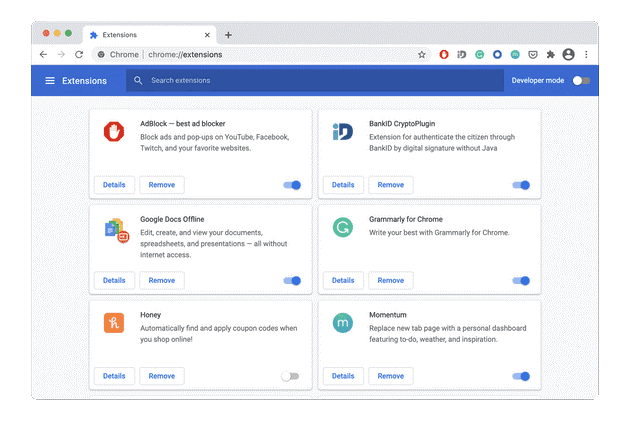Remove Google Docs Offline extension
Viewport: 630px width, 441px height.
(x=162, y=280)
